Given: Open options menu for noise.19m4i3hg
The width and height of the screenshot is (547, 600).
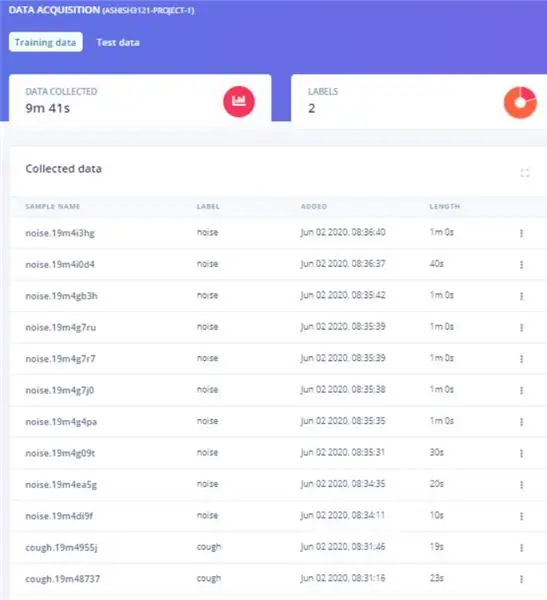Looking at the screenshot, I should [521, 233].
